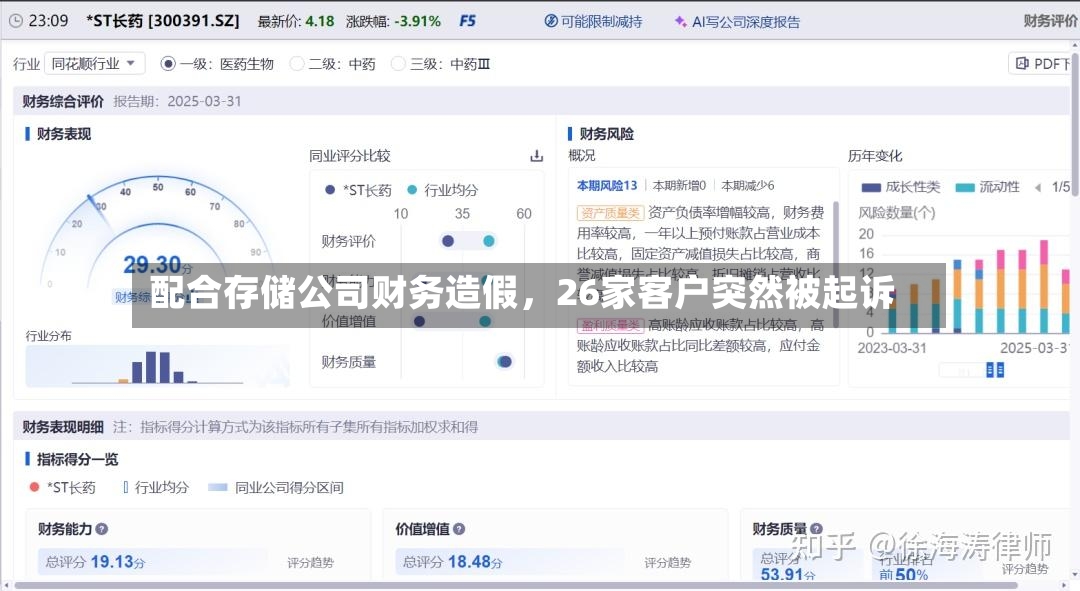Open the 同花顺行业 dropdown
Viewport: 1080px width, 591px height.
click(94, 63)
